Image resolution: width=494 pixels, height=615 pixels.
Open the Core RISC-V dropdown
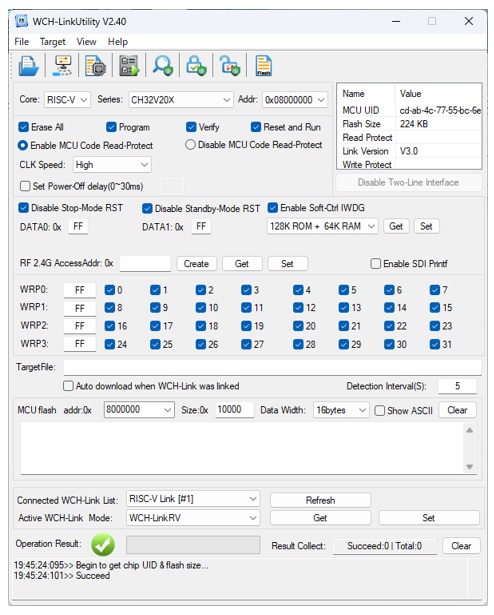pyautogui.click(x=67, y=100)
